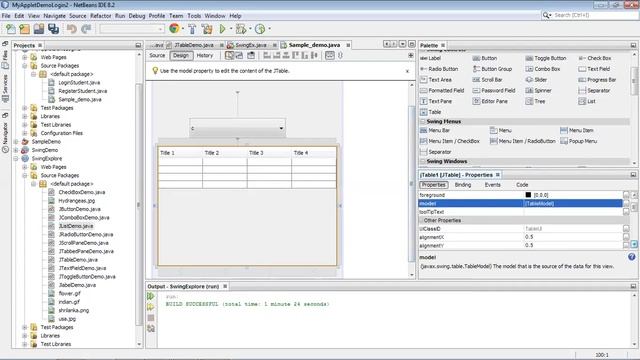Collapse the SwingExplore project node

point(16,158)
